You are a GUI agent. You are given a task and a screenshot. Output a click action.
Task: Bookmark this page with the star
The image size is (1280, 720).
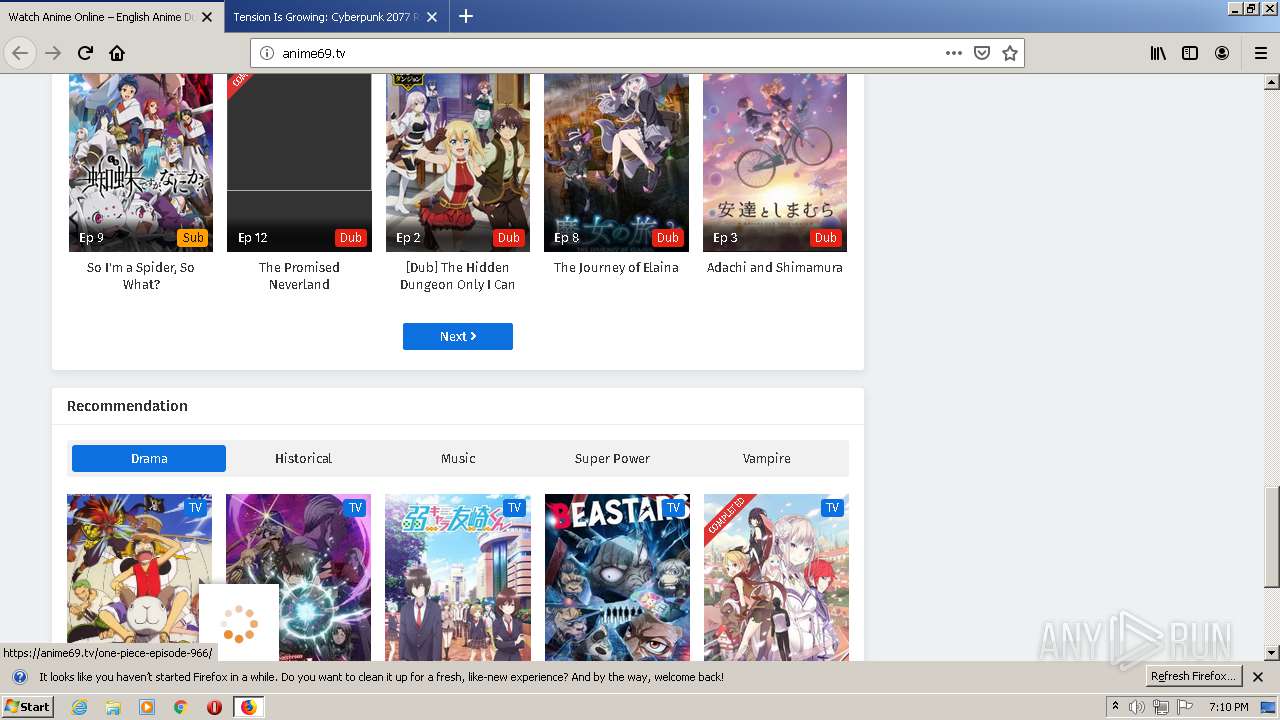click(1010, 53)
